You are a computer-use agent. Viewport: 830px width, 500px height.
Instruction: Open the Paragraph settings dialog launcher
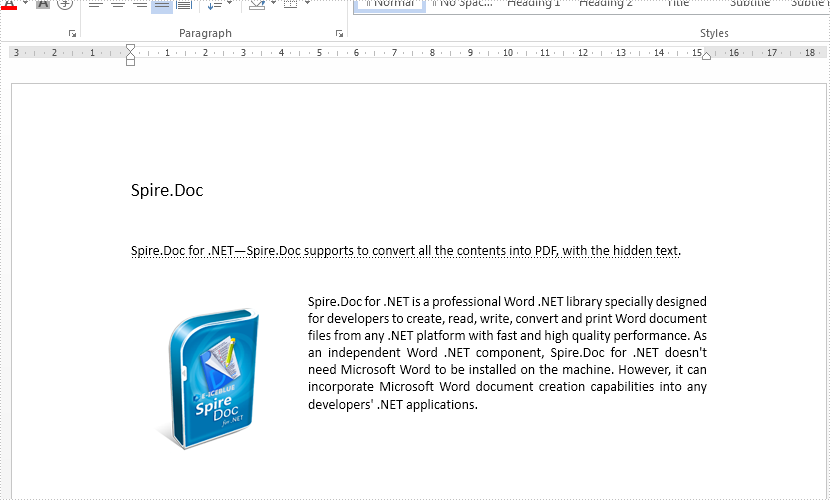click(339, 34)
